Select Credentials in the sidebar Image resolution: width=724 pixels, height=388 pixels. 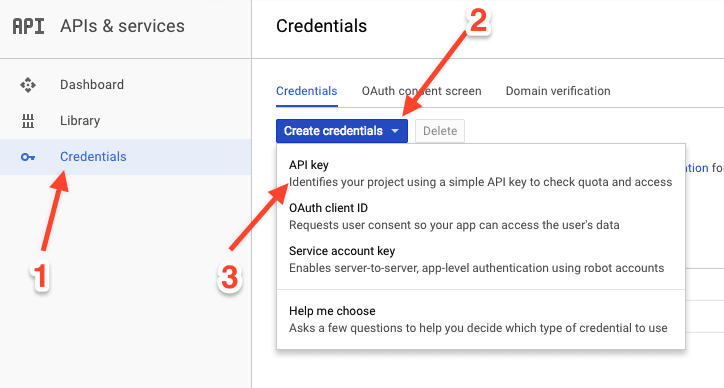[x=126, y=157]
